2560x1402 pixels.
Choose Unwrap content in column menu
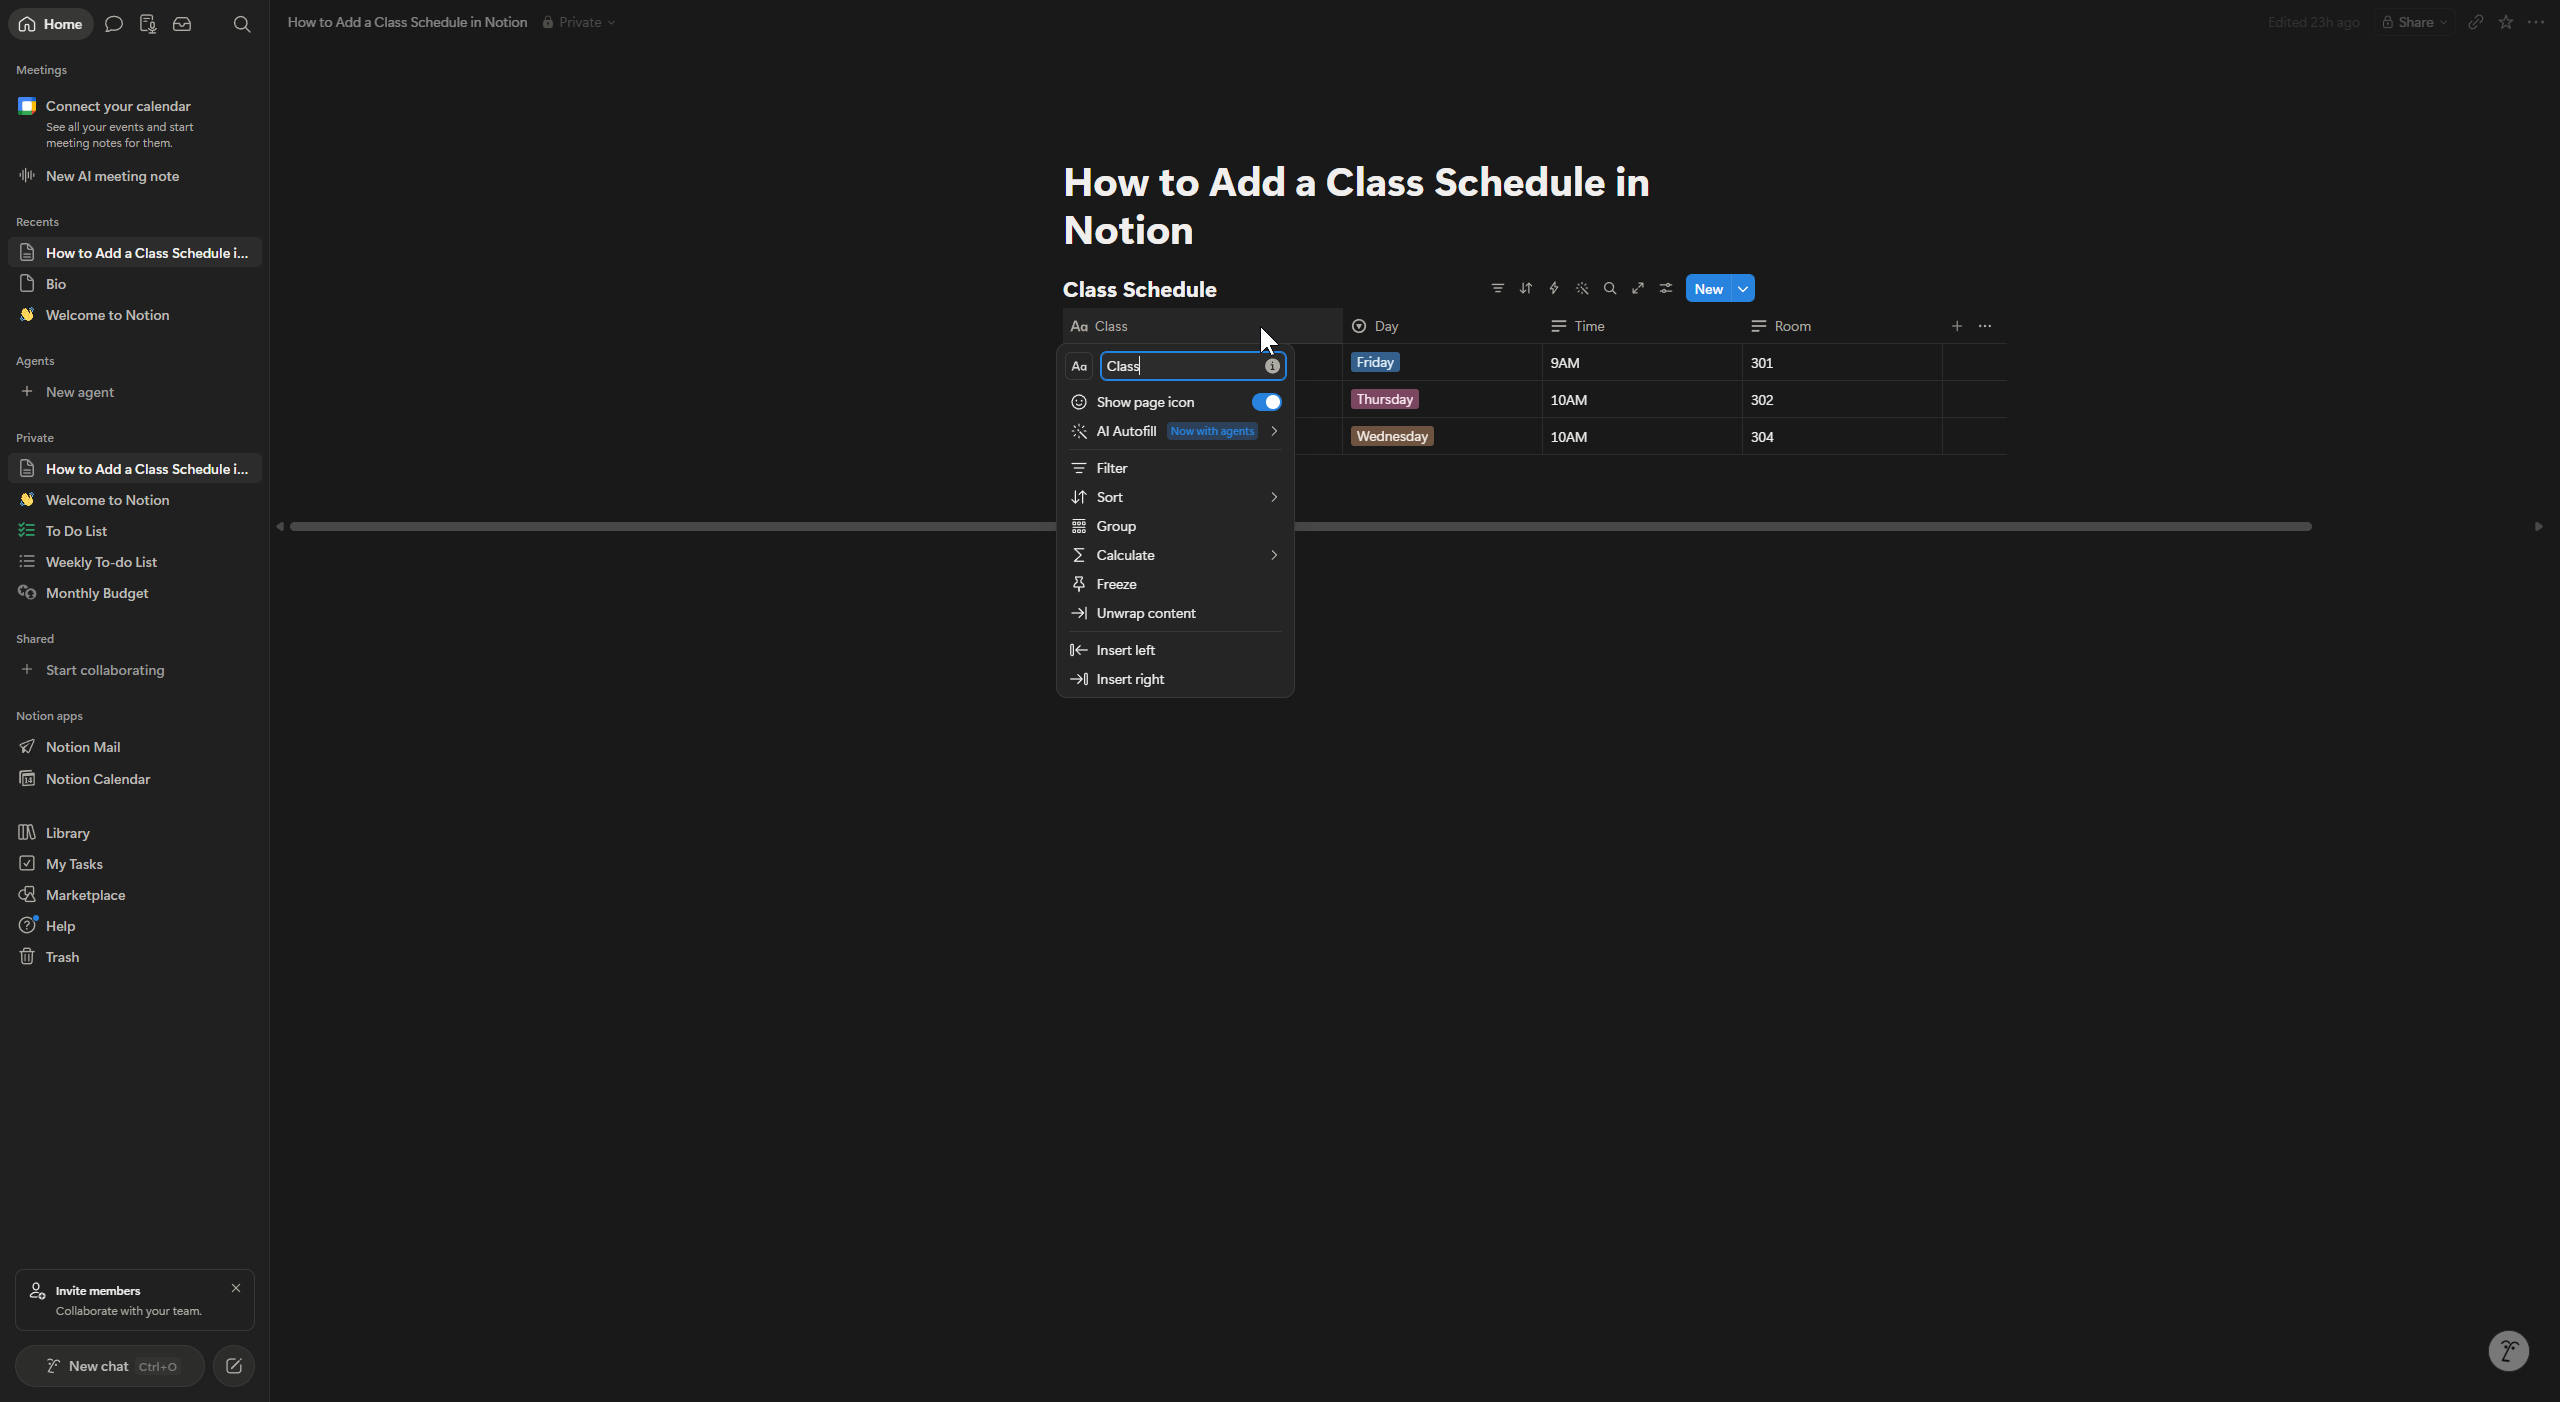[x=1175, y=613]
